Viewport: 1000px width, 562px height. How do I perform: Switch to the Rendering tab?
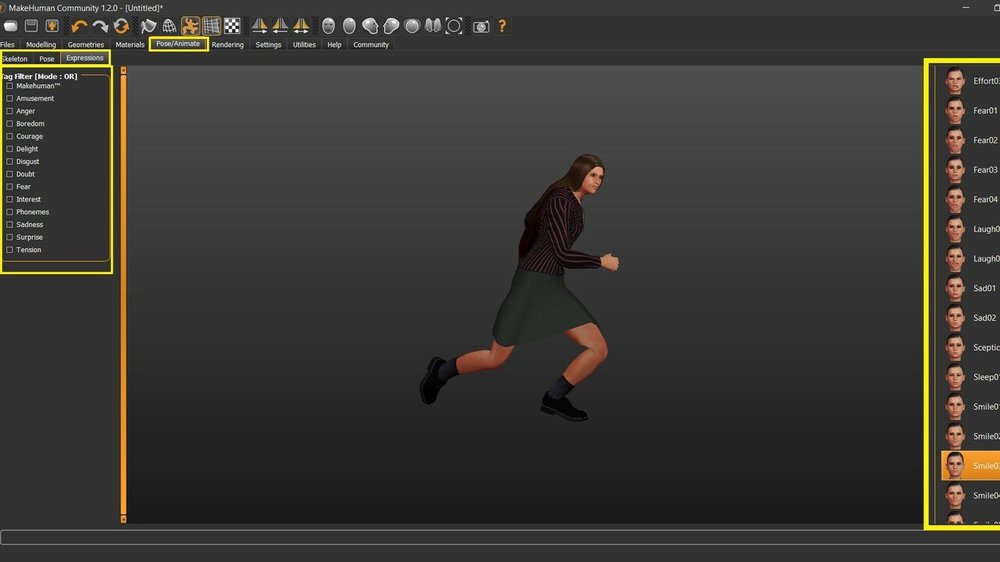[x=227, y=45]
